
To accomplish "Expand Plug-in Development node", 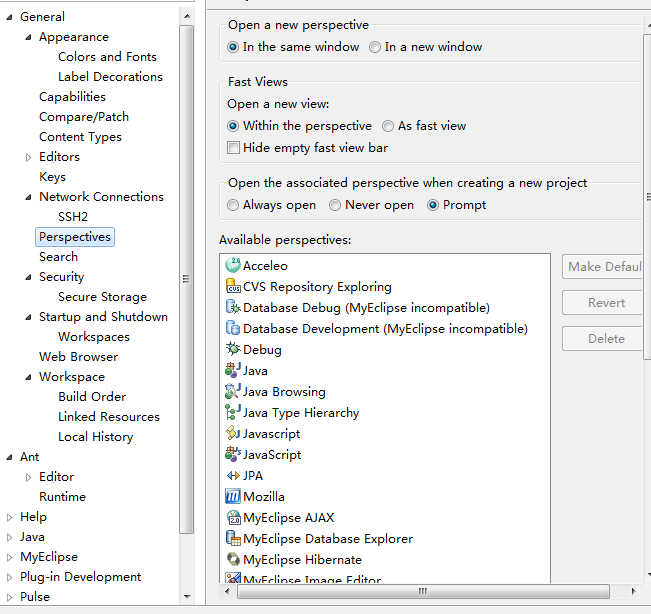I will tap(10, 577).
